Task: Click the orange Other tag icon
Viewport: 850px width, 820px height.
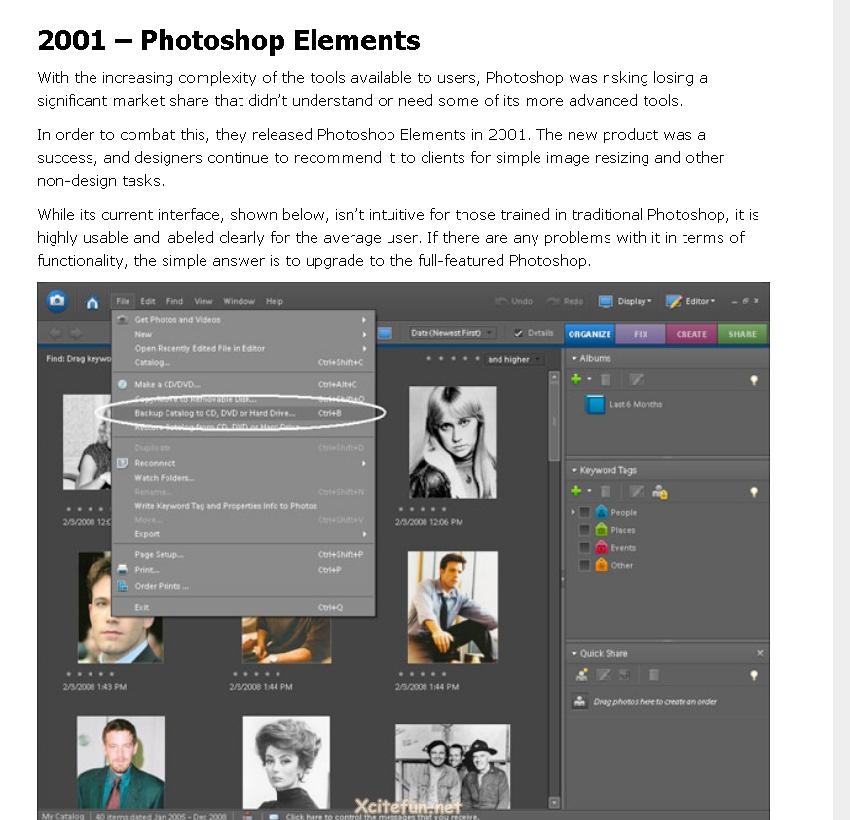Action: pos(601,565)
